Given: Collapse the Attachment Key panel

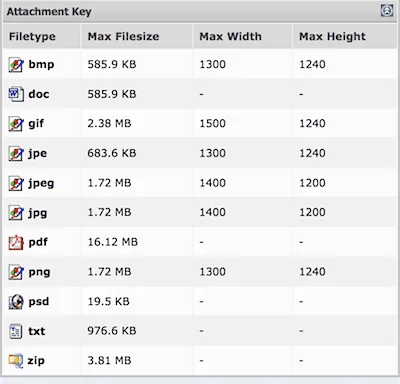Looking at the screenshot, I should [387, 11].
